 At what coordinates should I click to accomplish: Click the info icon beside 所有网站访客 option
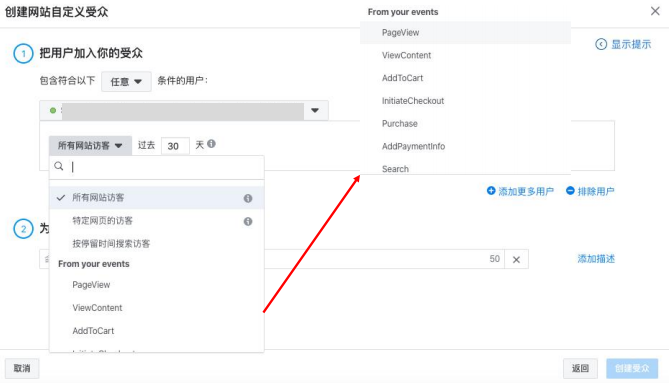[x=248, y=198]
